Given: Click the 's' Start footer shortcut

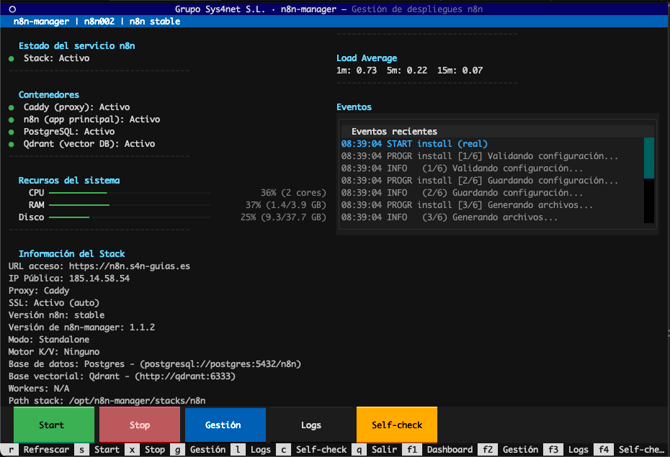Looking at the screenshot, I should tap(102, 450).
